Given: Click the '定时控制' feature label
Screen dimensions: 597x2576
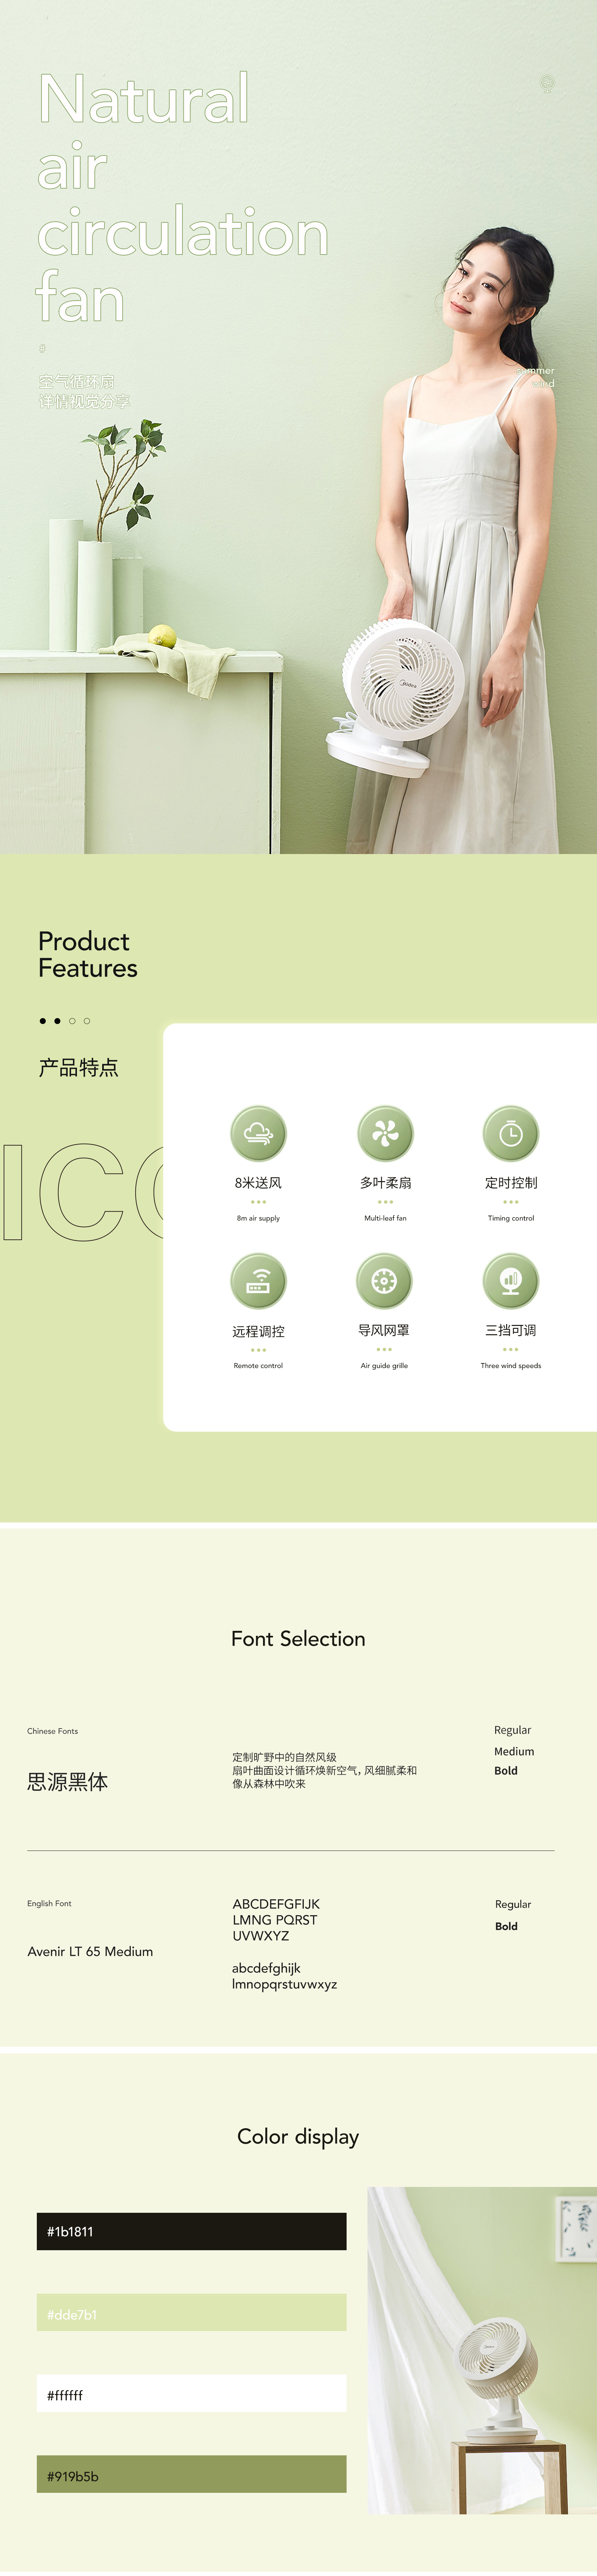Looking at the screenshot, I should 511,1183.
